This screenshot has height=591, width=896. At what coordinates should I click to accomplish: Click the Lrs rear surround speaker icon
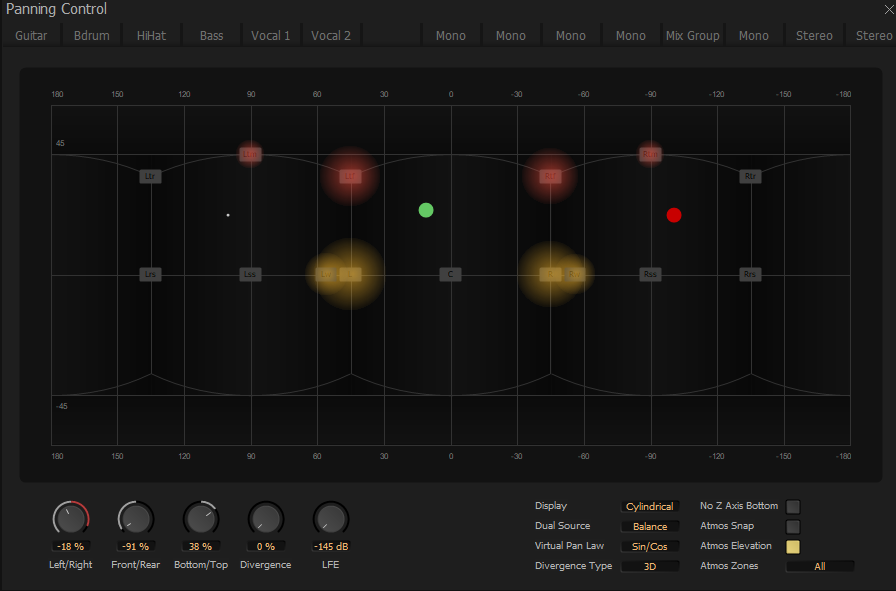click(149, 273)
